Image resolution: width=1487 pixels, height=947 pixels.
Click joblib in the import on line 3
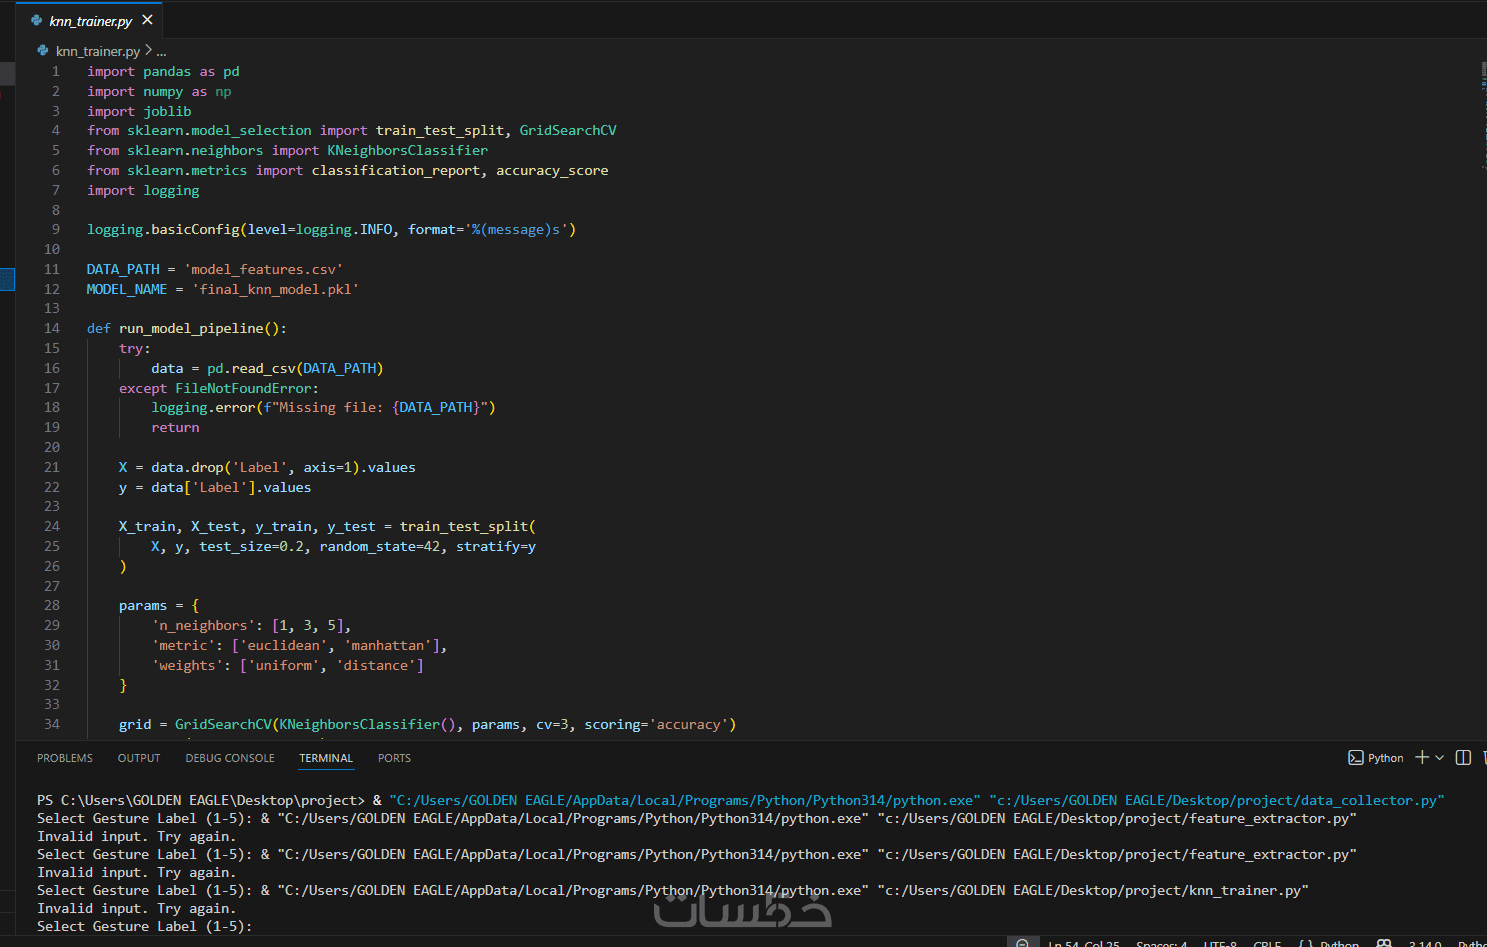pyautogui.click(x=167, y=111)
